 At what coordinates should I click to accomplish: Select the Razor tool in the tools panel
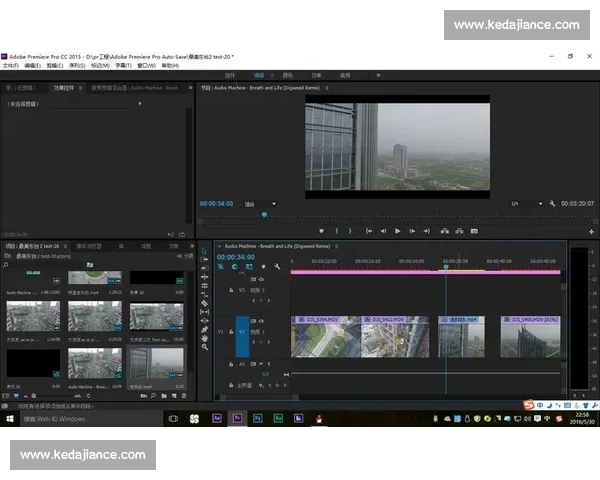(x=204, y=301)
